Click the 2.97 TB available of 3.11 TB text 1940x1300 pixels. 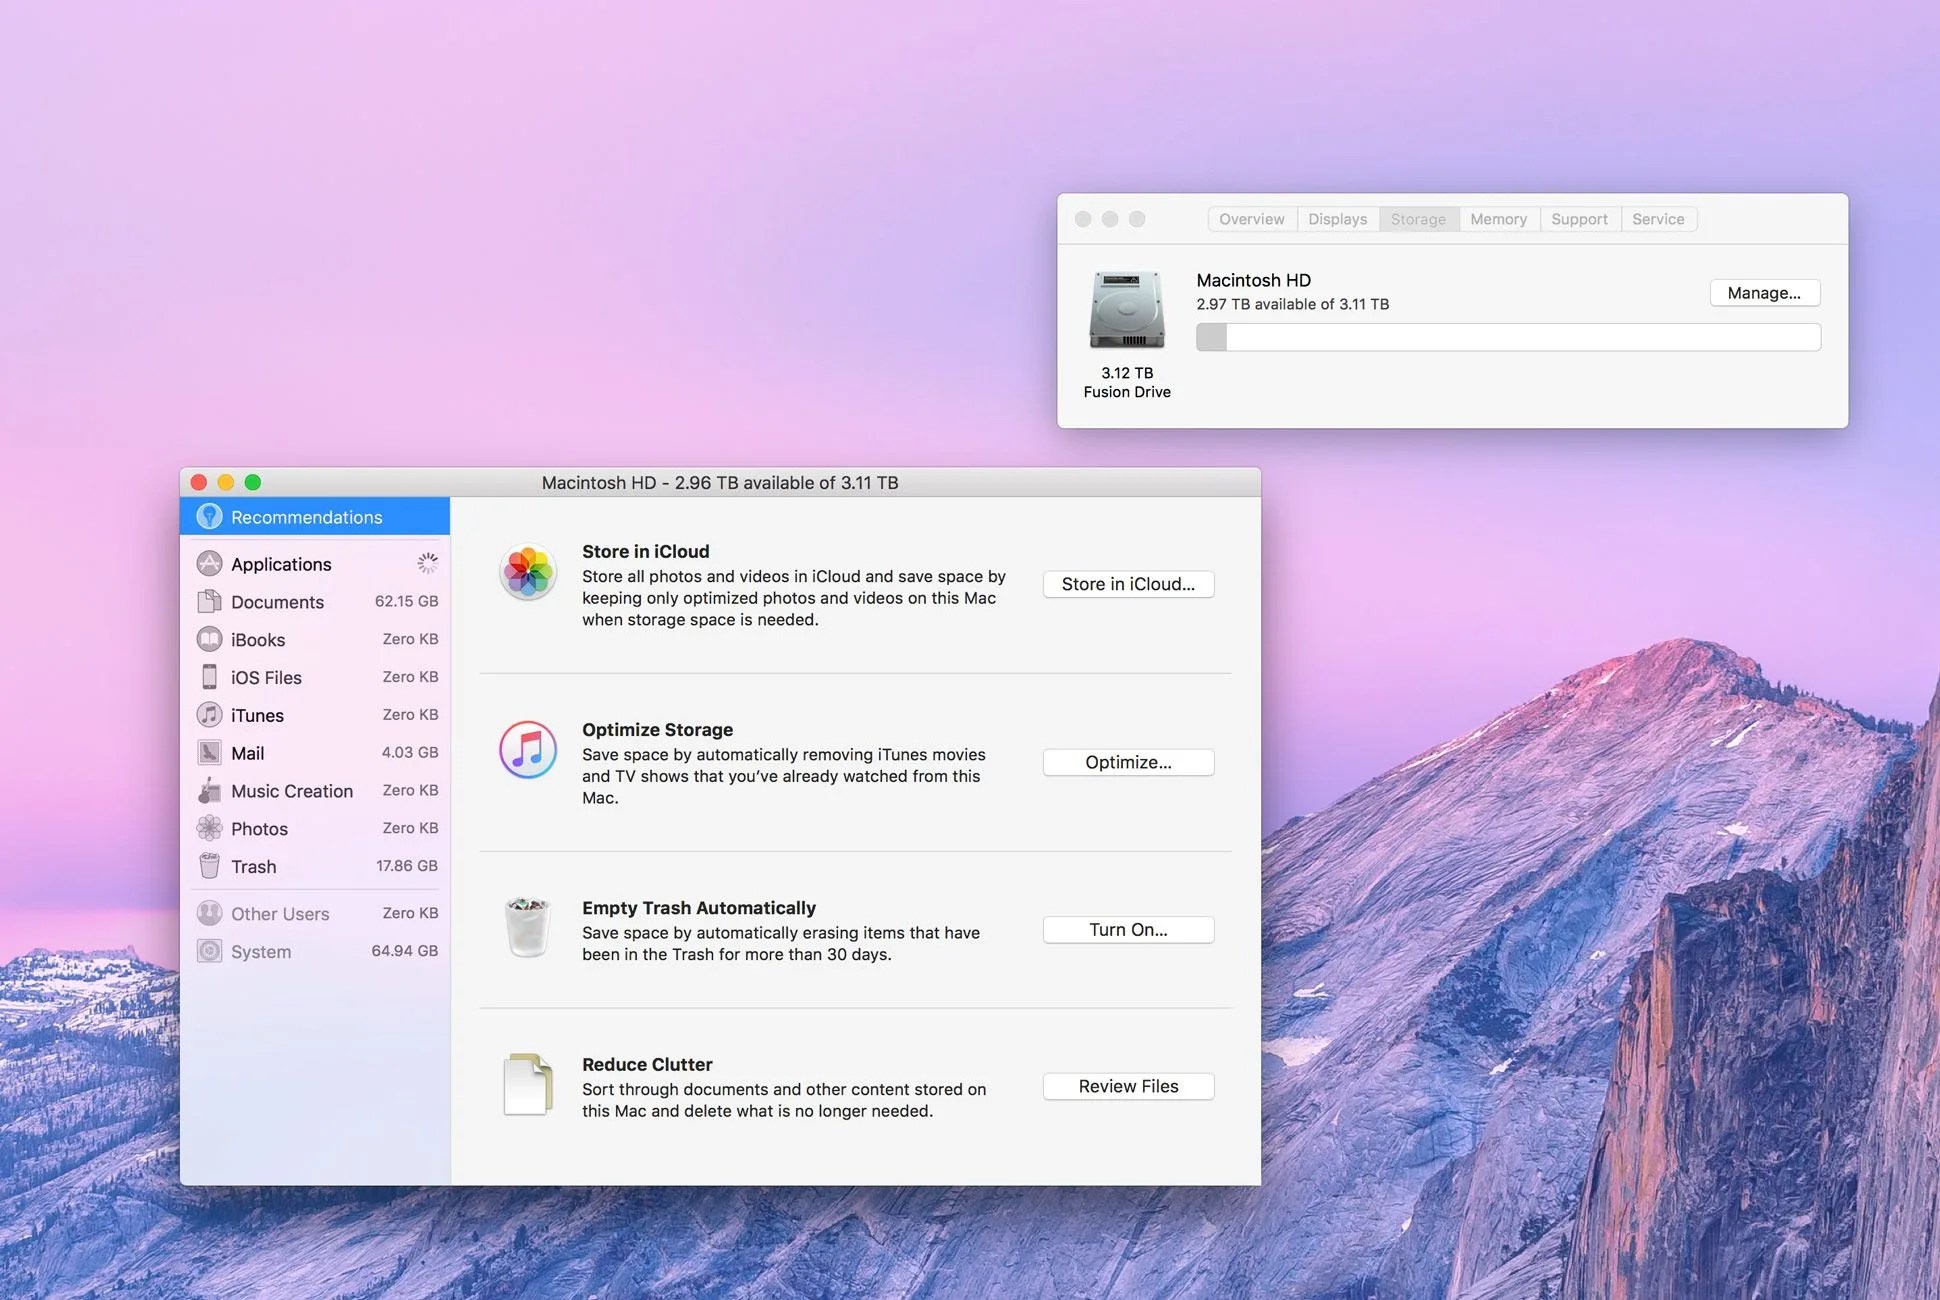(1293, 304)
